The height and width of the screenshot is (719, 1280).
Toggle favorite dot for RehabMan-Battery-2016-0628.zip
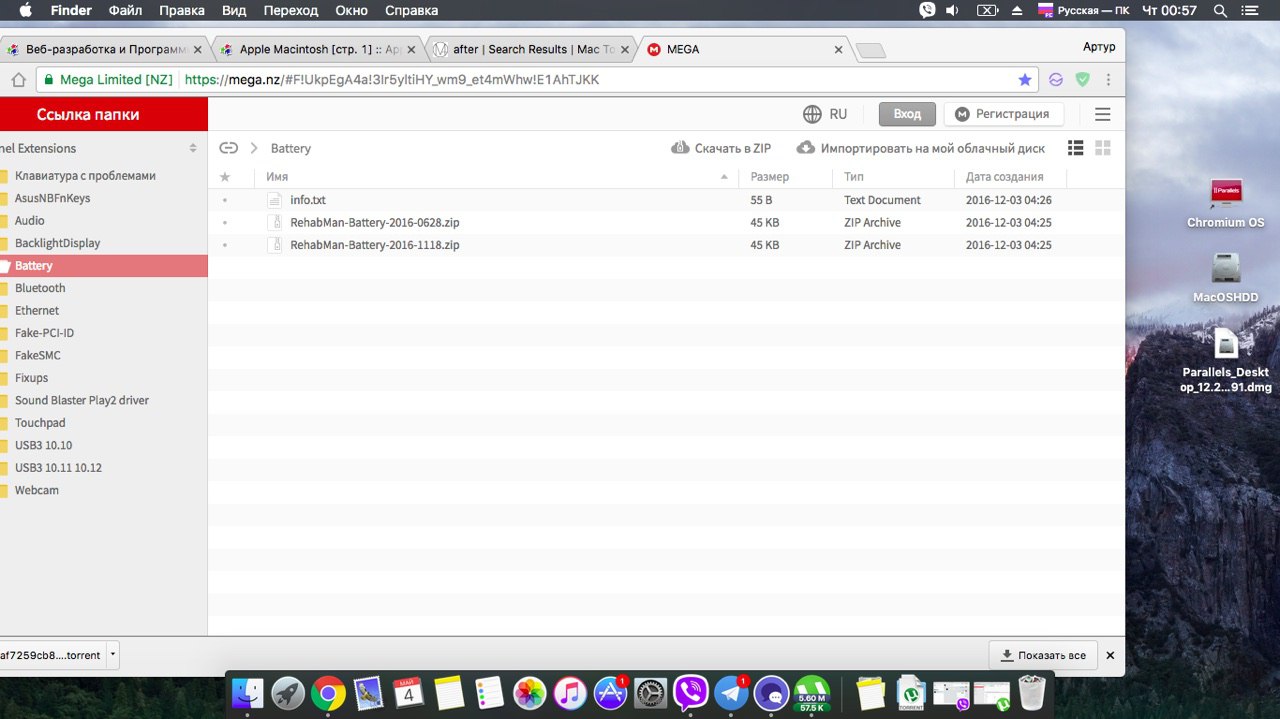tap(224, 223)
